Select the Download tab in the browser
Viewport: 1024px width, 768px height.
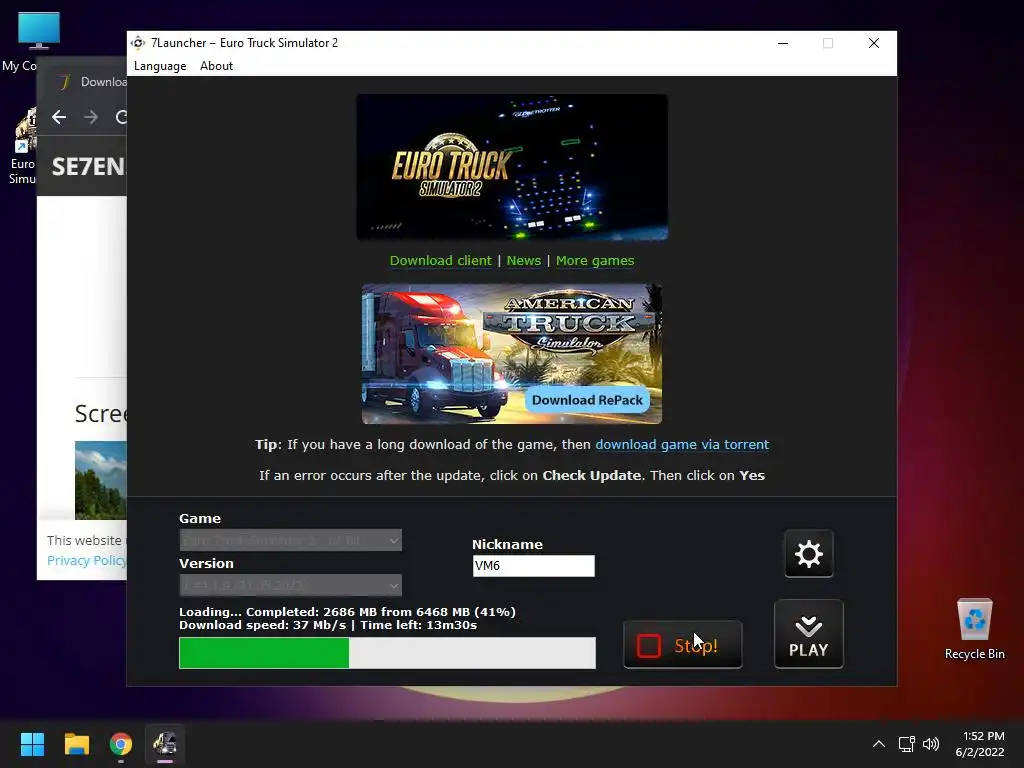pyautogui.click(x=88, y=82)
